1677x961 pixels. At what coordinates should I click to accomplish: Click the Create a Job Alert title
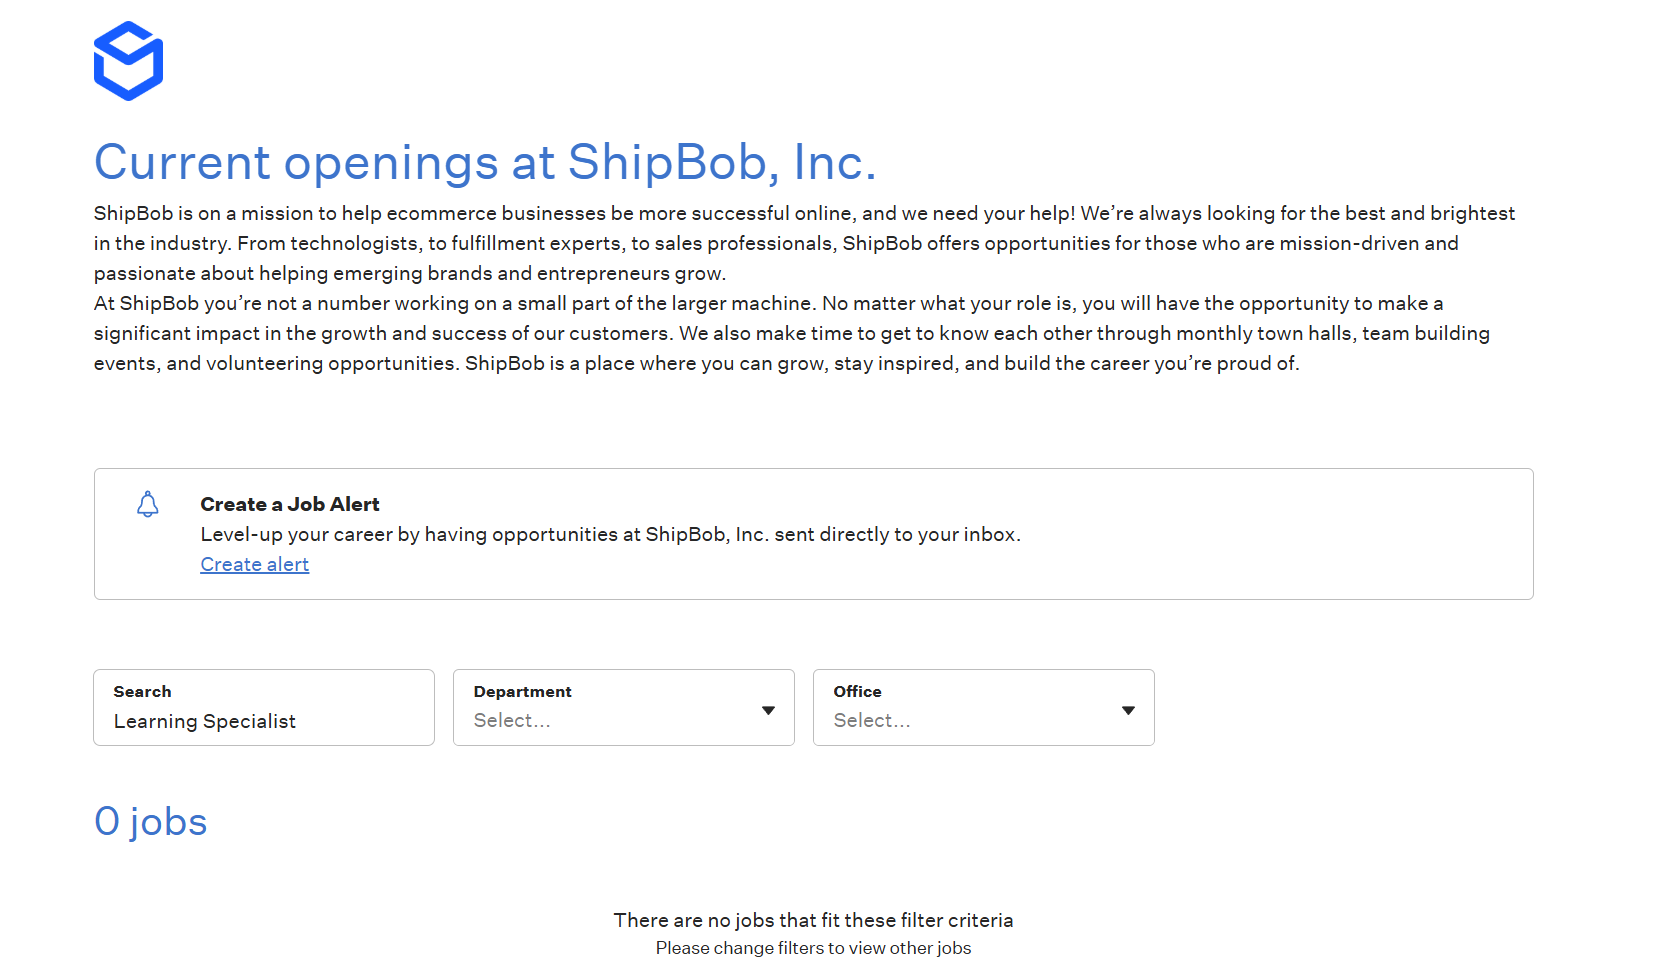pos(290,504)
